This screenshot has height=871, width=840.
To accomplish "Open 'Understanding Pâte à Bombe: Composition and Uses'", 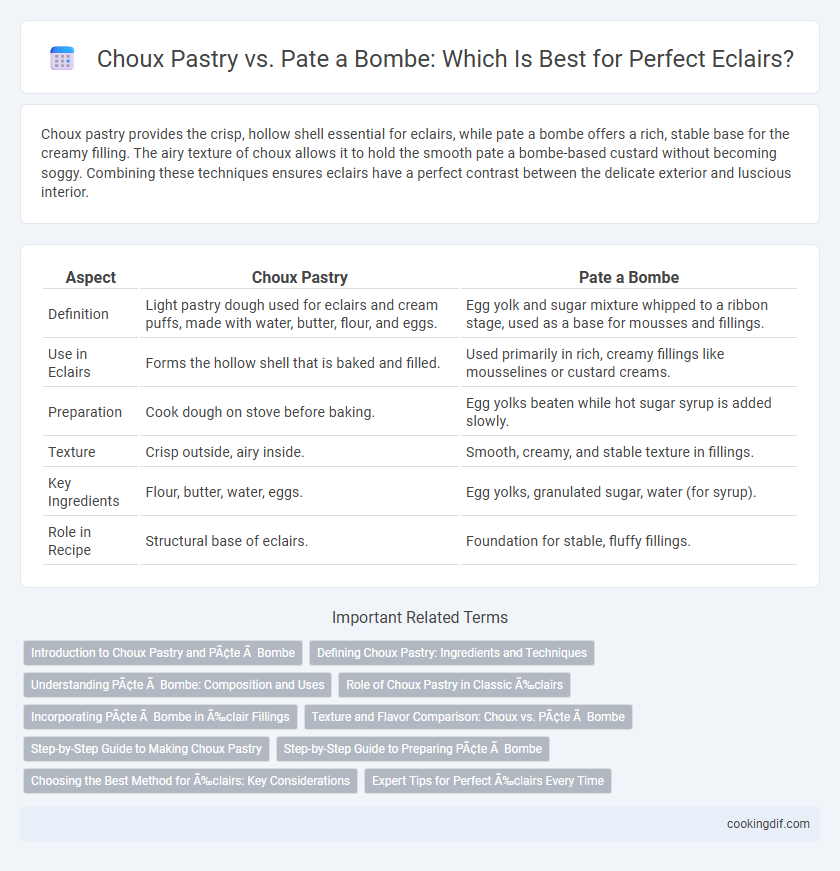I will pos(178,685).
